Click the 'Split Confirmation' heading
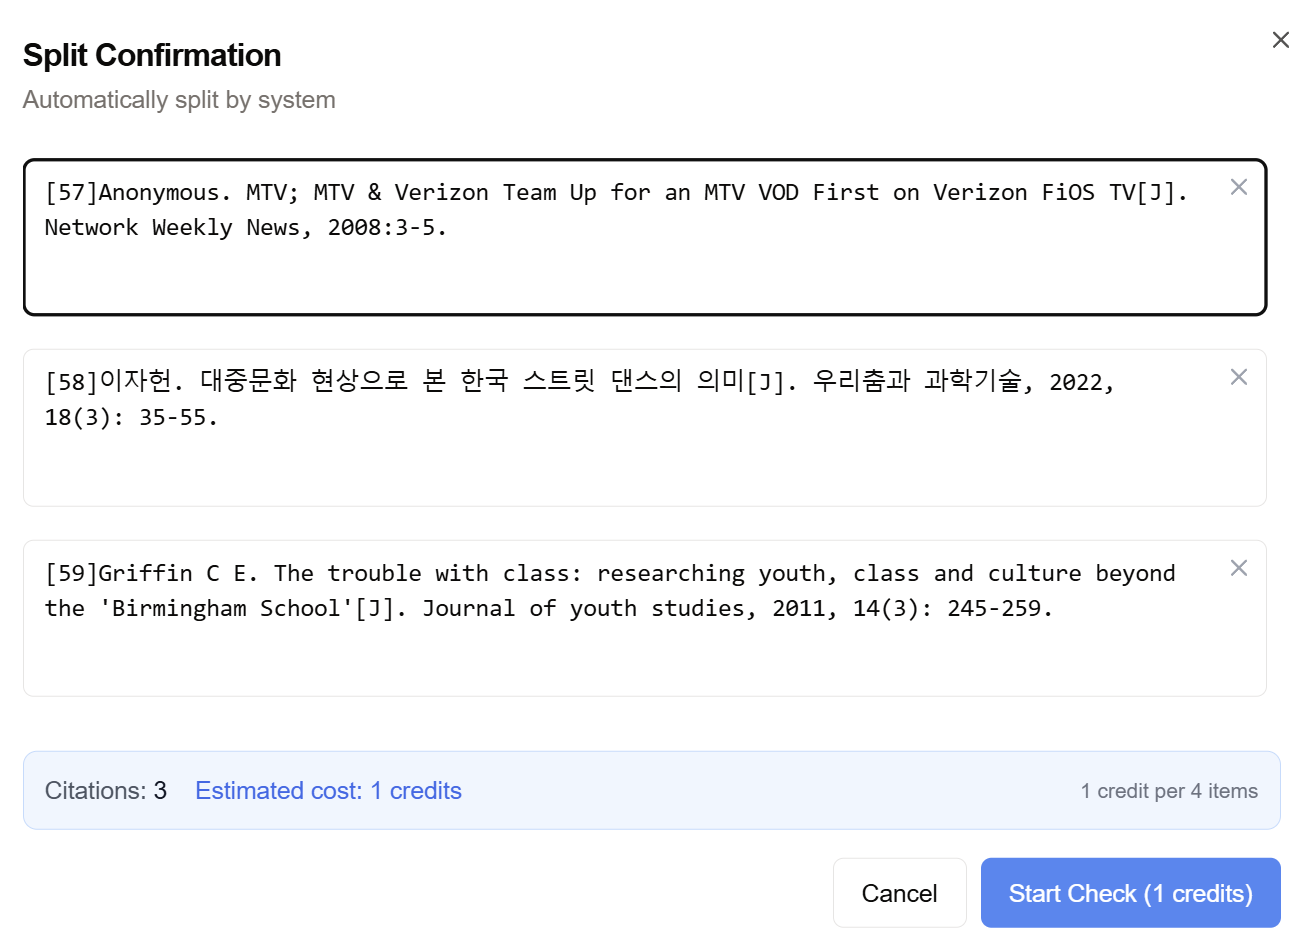This screenshot has height=949, width=1314. click(x=152, y=55)
